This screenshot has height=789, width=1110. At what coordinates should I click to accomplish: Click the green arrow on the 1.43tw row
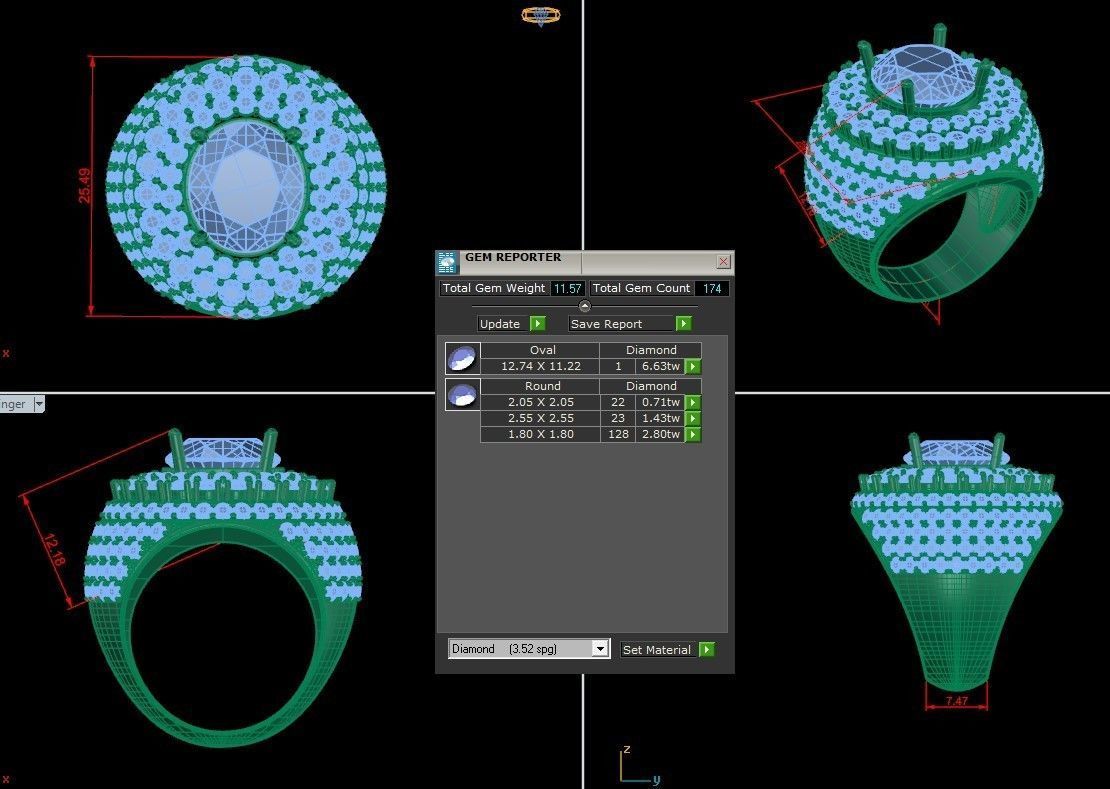pos(692,418)
